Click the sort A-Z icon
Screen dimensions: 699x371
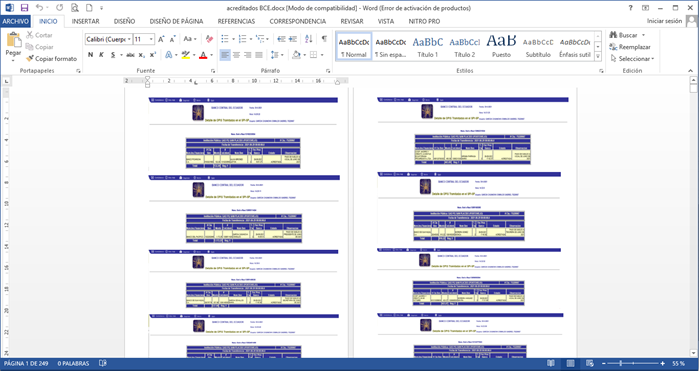(x=308, y=39)
